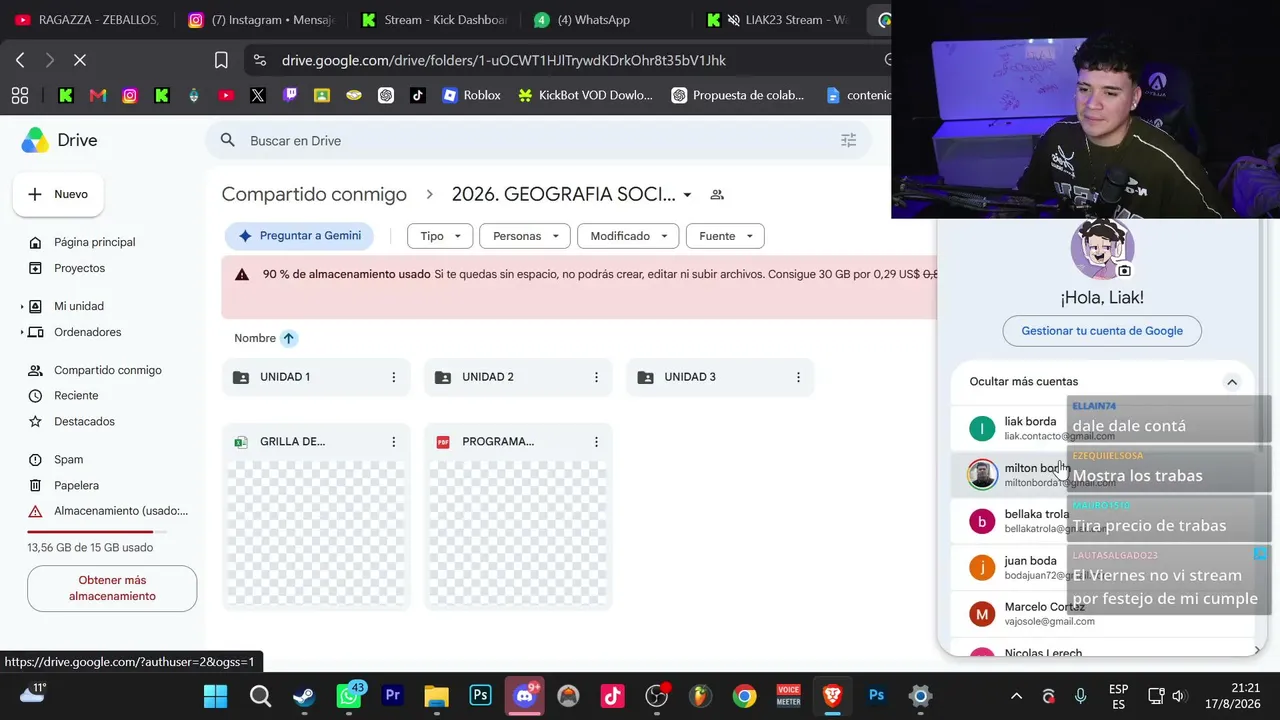1280x720 pixels.
Task: Open more actions for PROGRAMA... file
Action: [596, 441]
